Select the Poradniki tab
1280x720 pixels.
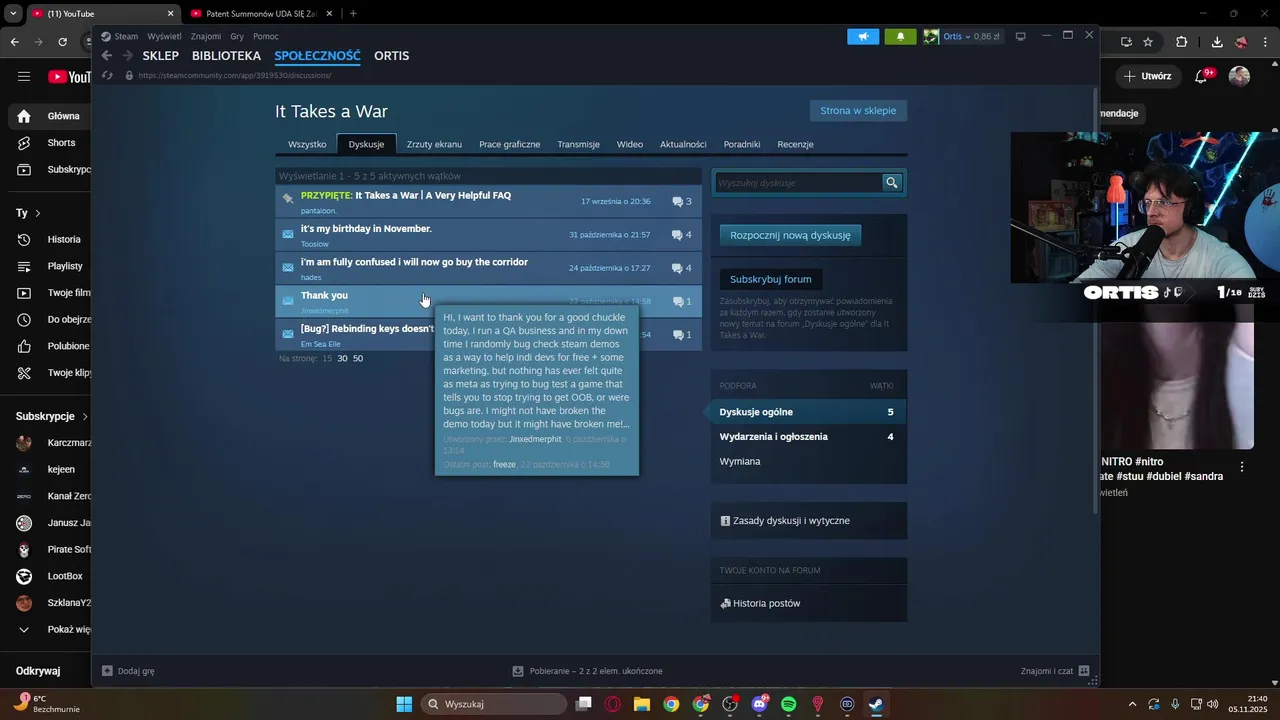(x=742, y=144)
